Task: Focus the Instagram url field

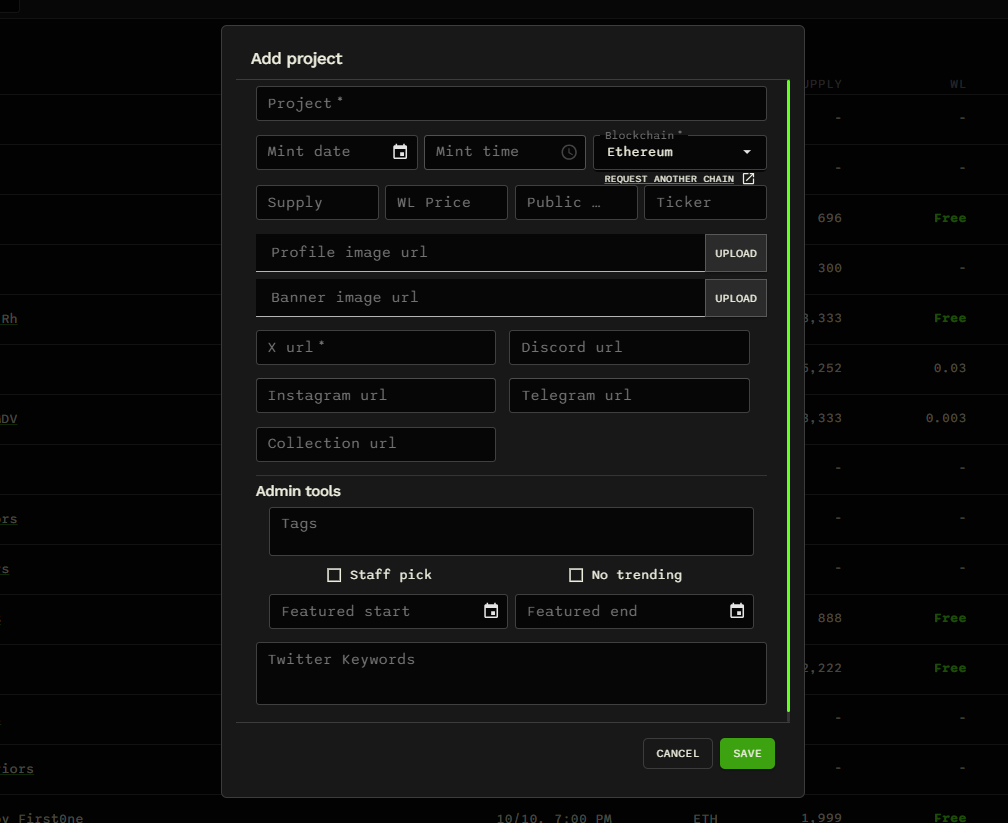Action: coord(375,395)
